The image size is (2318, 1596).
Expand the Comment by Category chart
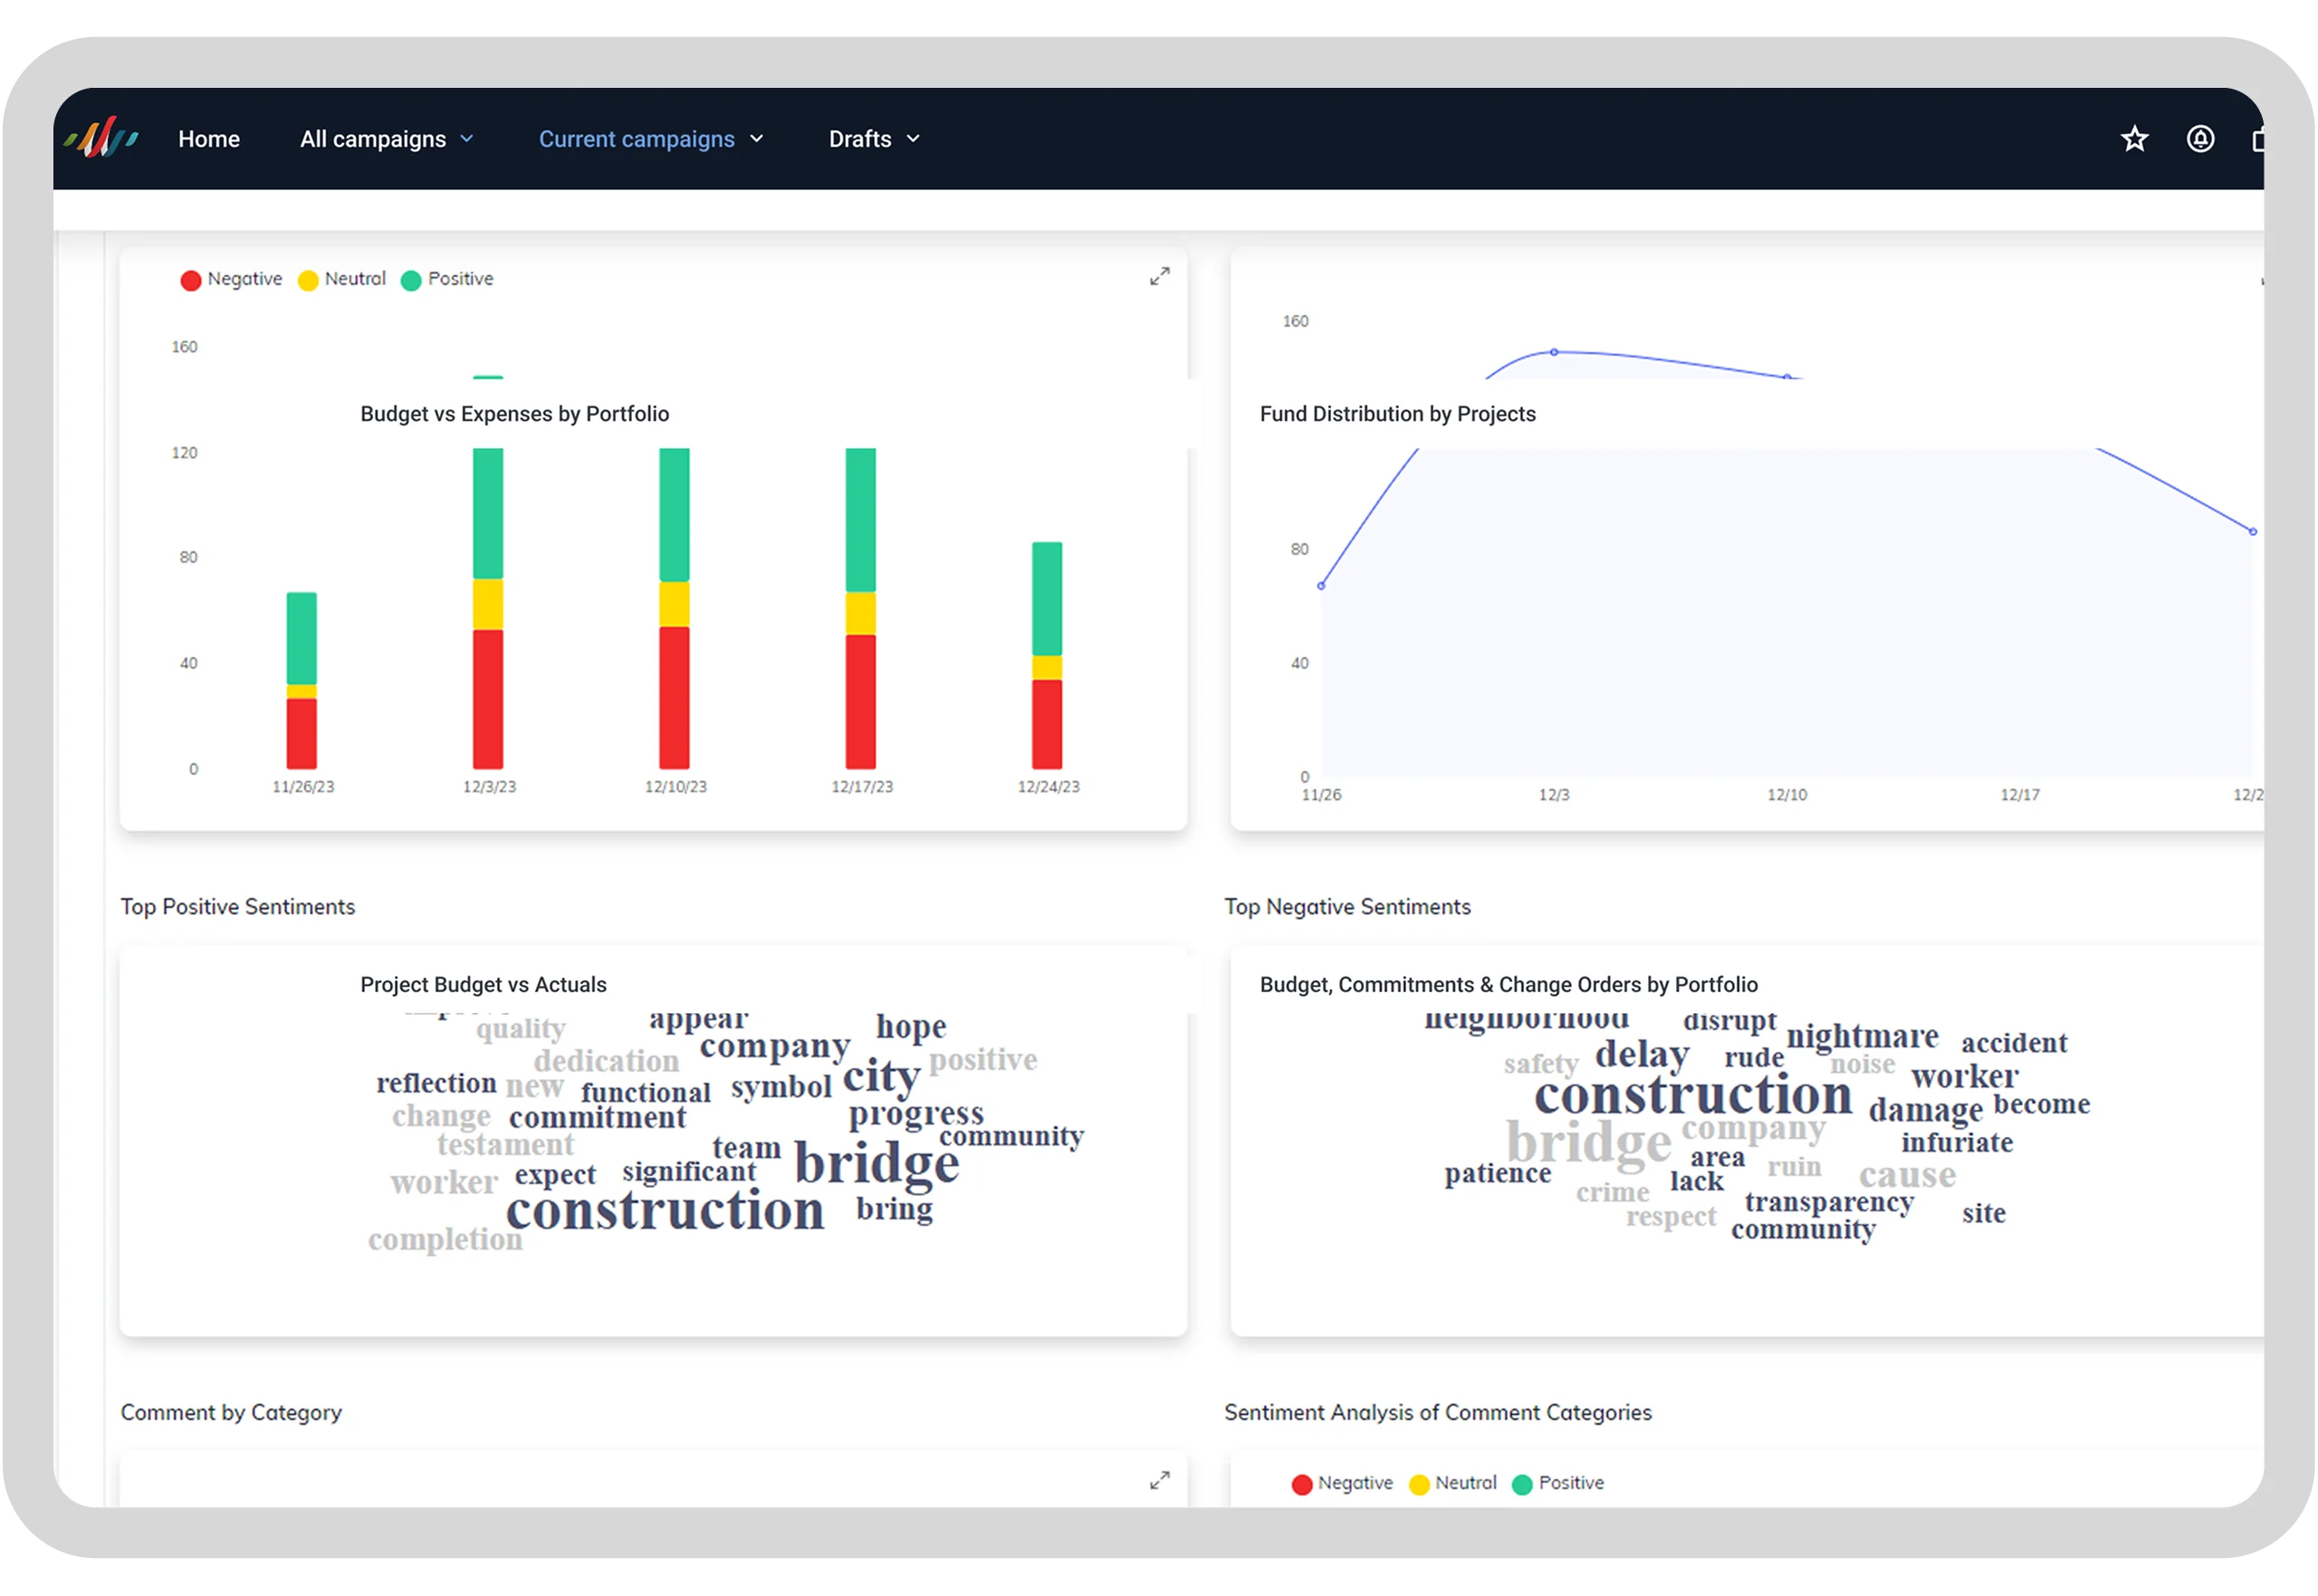(1159, 1481)
